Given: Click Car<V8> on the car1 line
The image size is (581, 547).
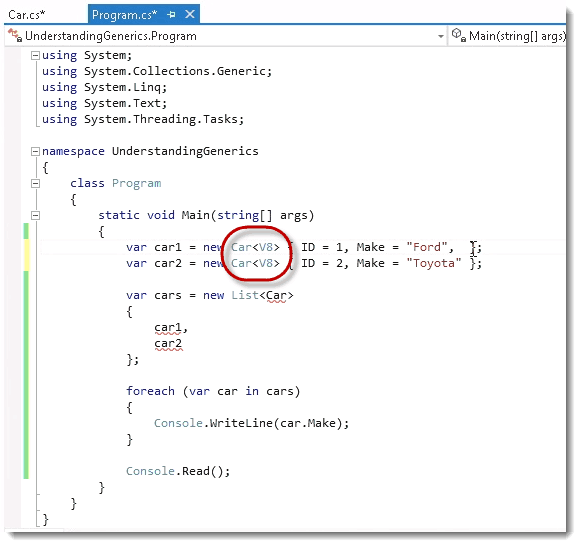Looking at the screenshot, I should tap(255, 247).
